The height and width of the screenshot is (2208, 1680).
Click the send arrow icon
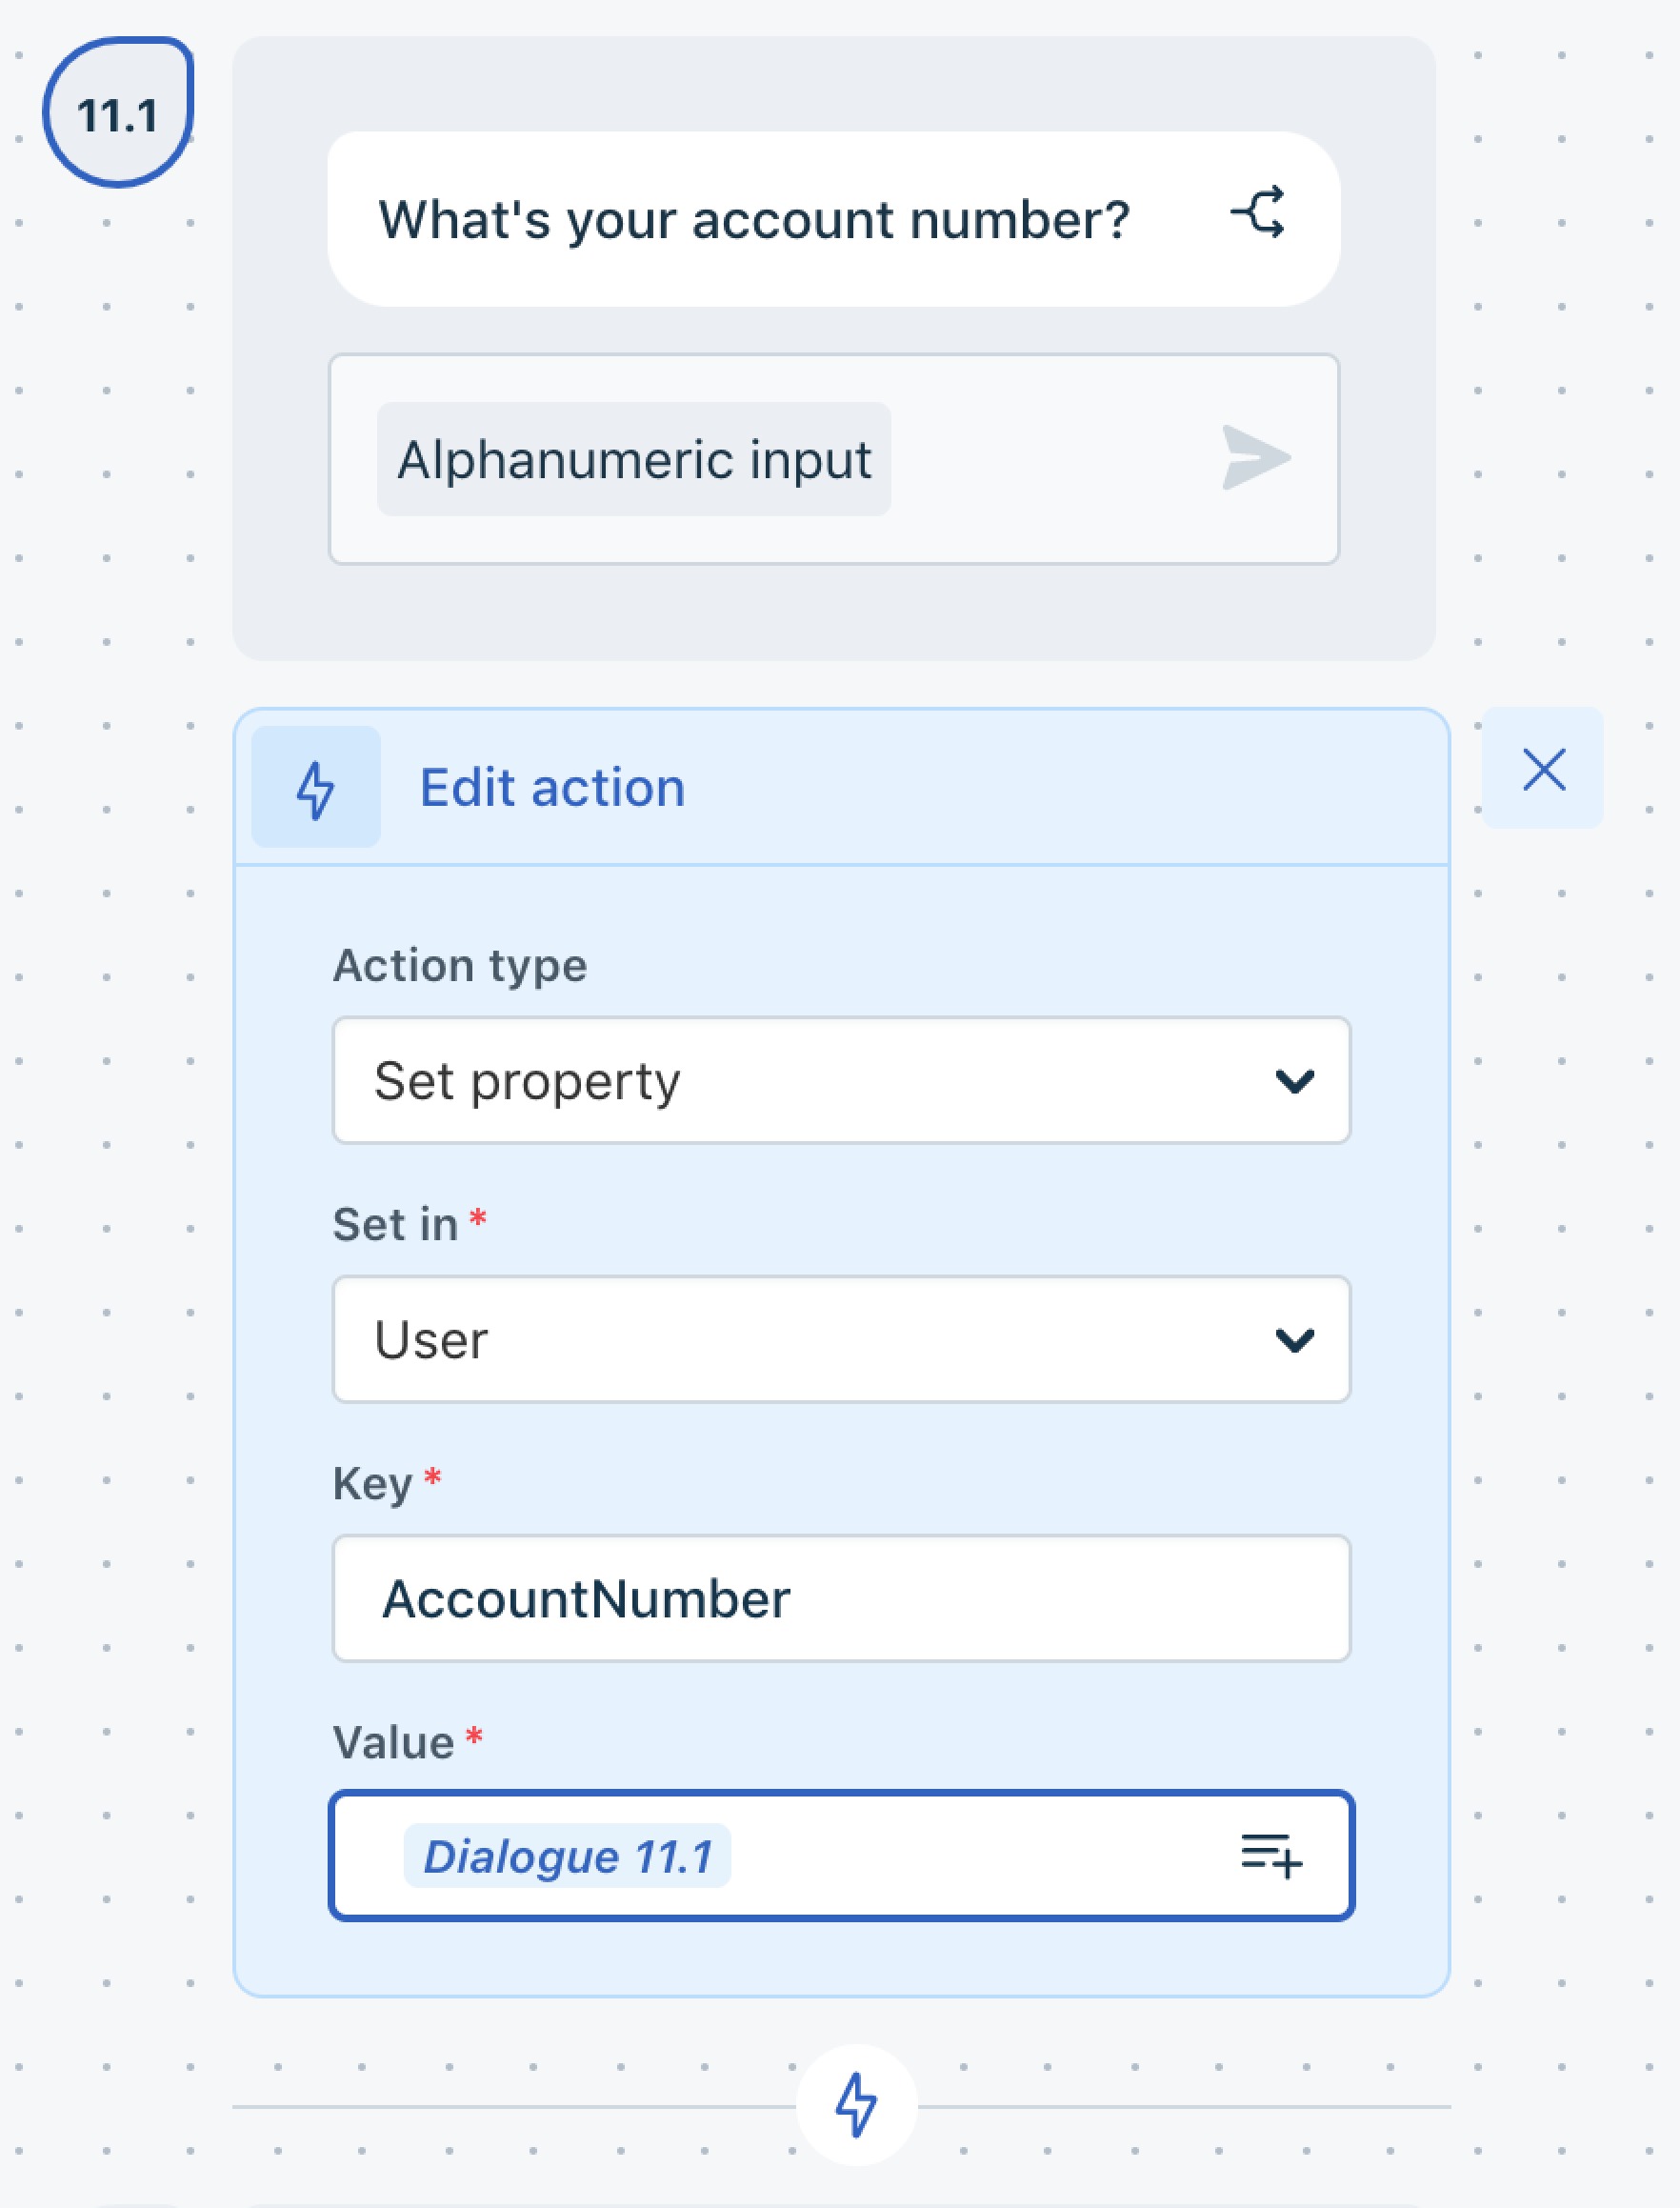coord(1256,458)
